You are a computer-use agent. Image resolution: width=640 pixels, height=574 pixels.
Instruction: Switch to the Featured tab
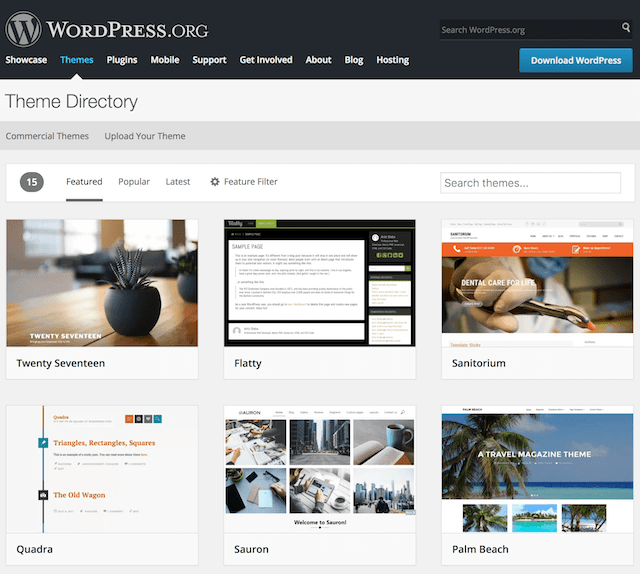point(84,182)
